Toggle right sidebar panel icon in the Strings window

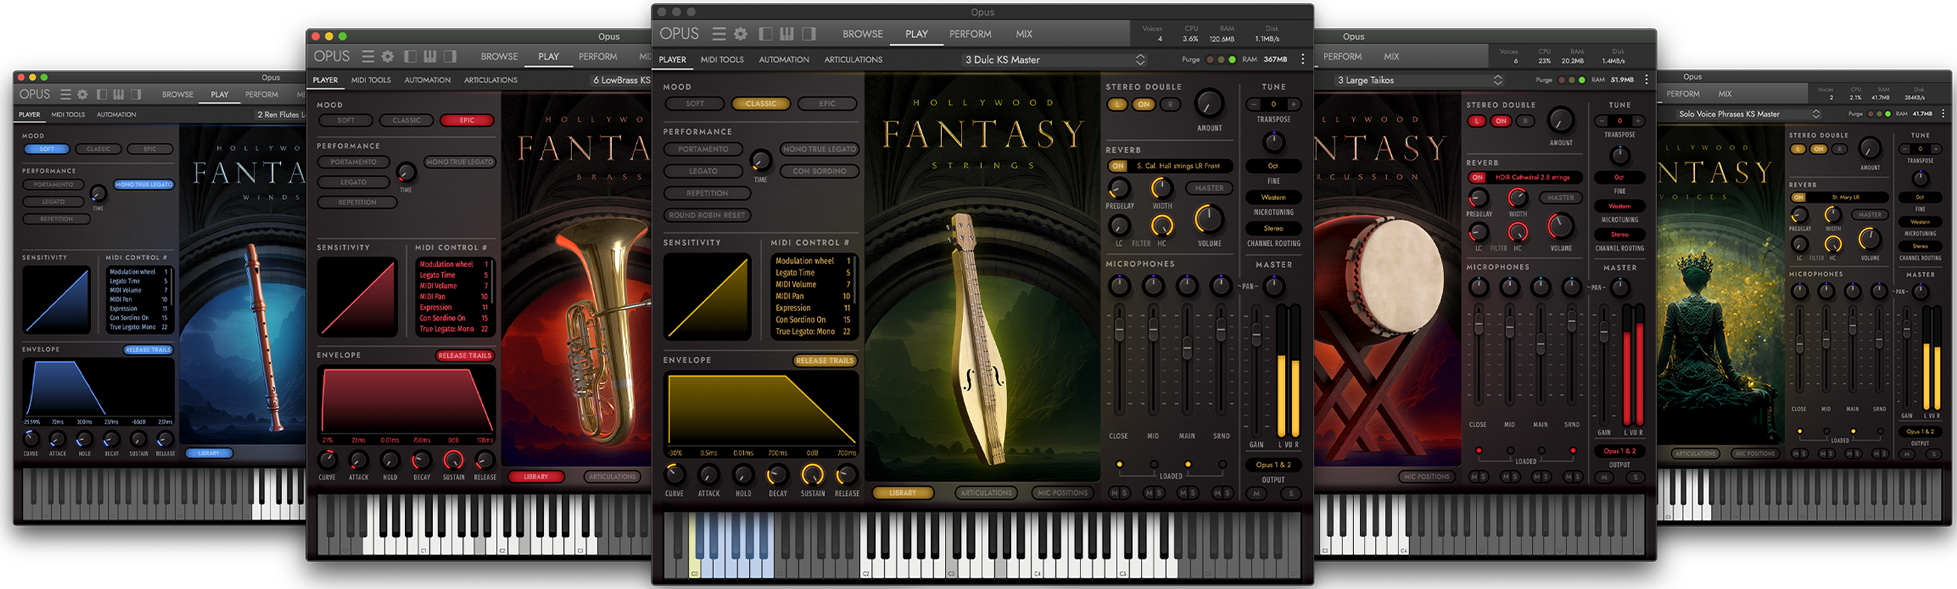(x=809, y=34)
